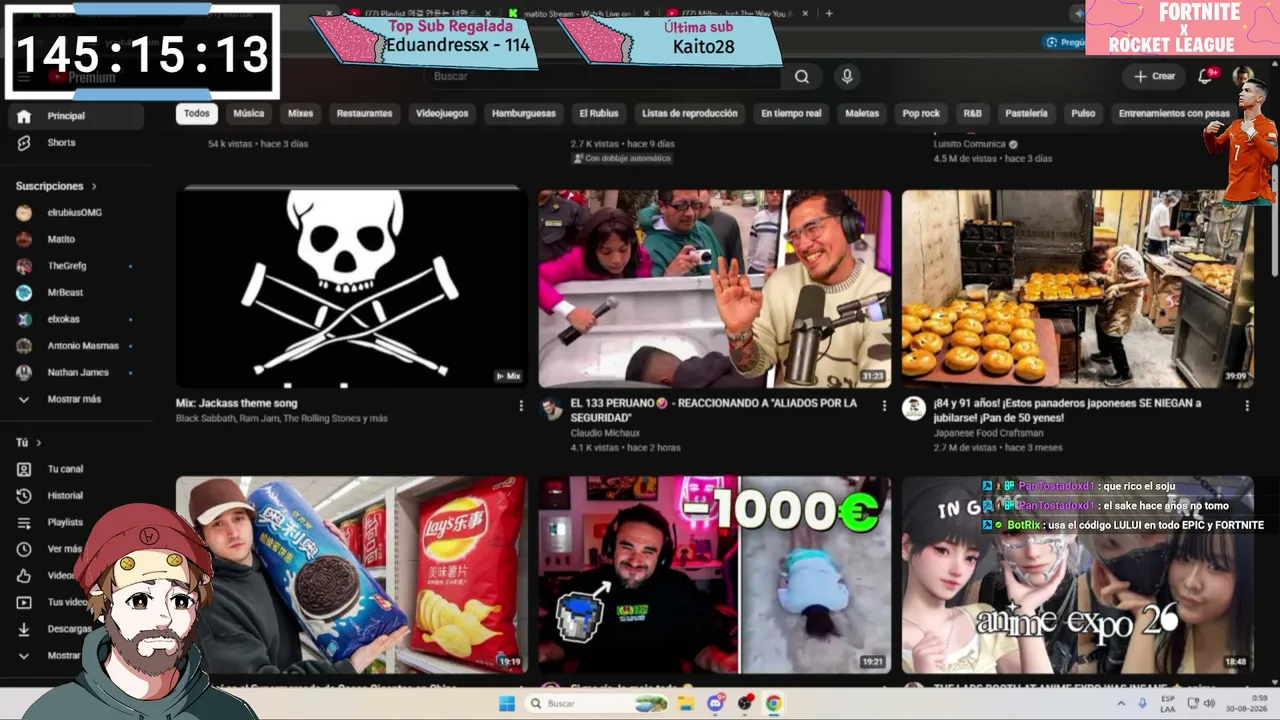Open Chrome from the taskbar
Viewport: 1280px width, 720px height.
[x=774, y=704]
